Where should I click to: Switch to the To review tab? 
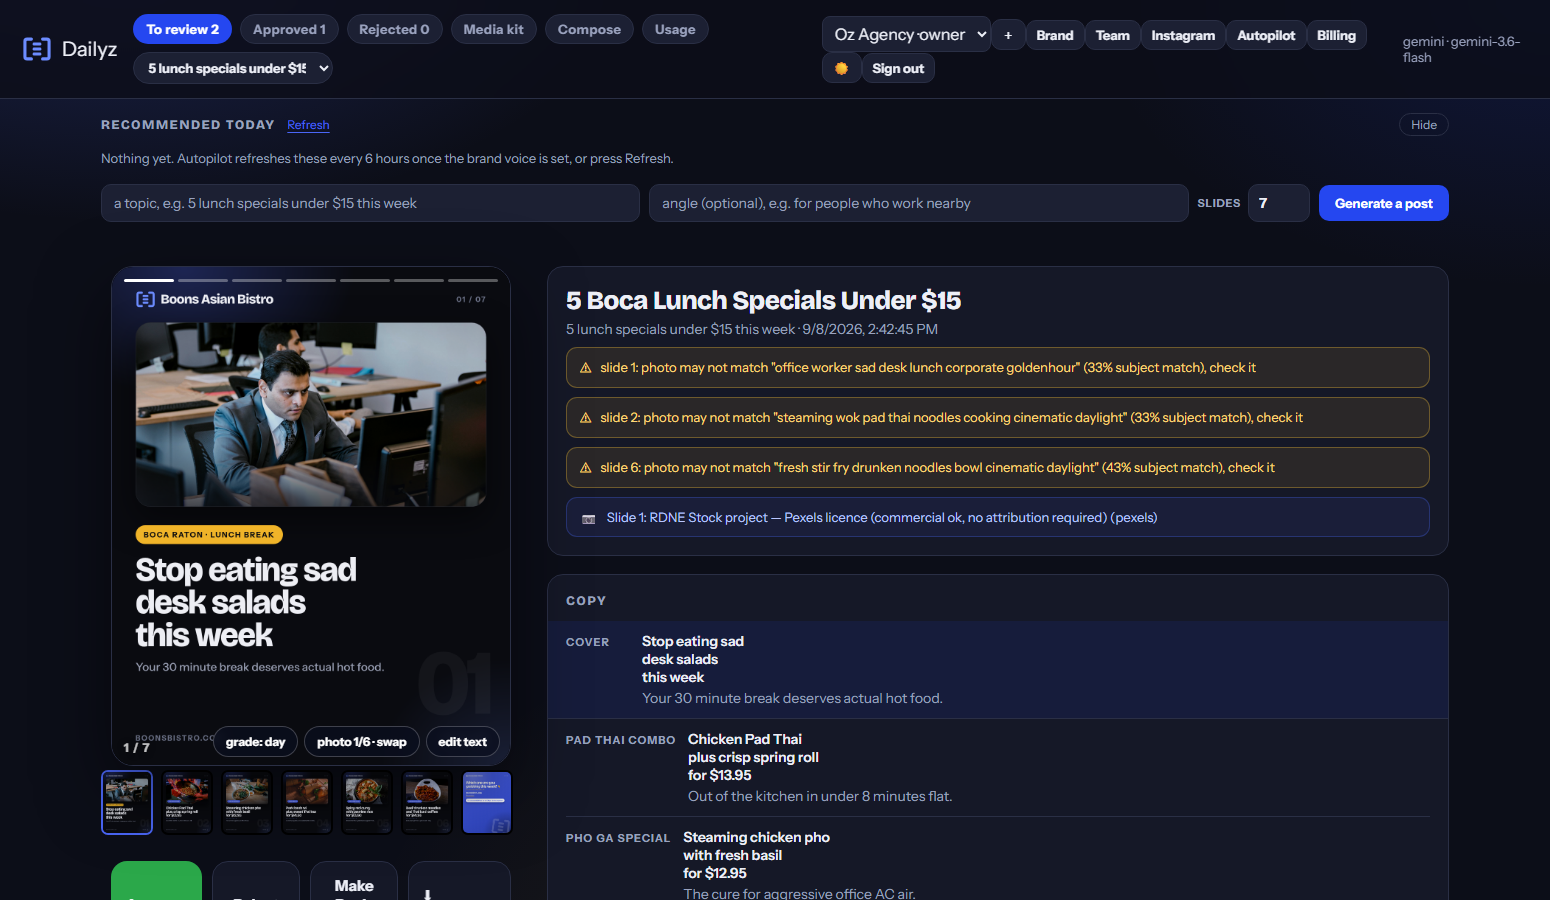(182, 29)
